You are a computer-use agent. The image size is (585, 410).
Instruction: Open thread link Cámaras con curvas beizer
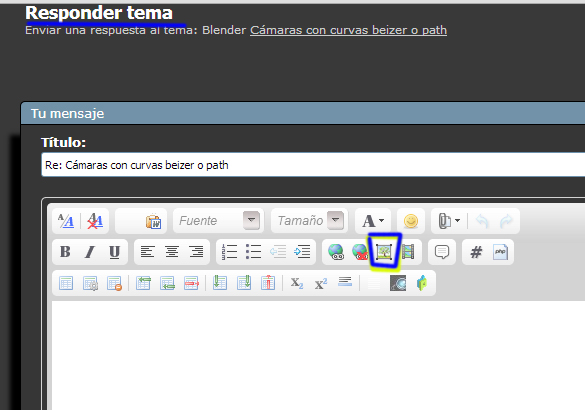click(x=348, y=30)
